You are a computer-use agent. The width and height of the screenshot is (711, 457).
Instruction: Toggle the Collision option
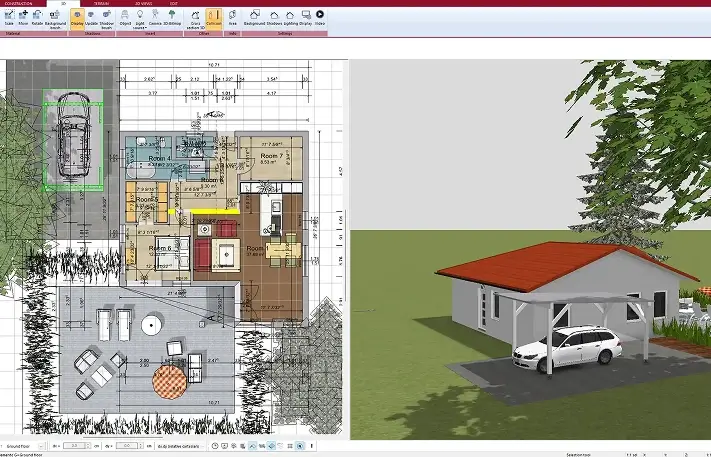pos(214,19)
